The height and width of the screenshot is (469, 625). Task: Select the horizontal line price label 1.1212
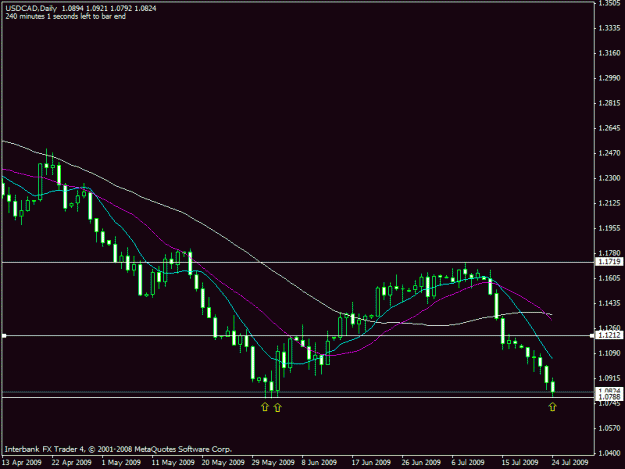[x=609, y=336]
